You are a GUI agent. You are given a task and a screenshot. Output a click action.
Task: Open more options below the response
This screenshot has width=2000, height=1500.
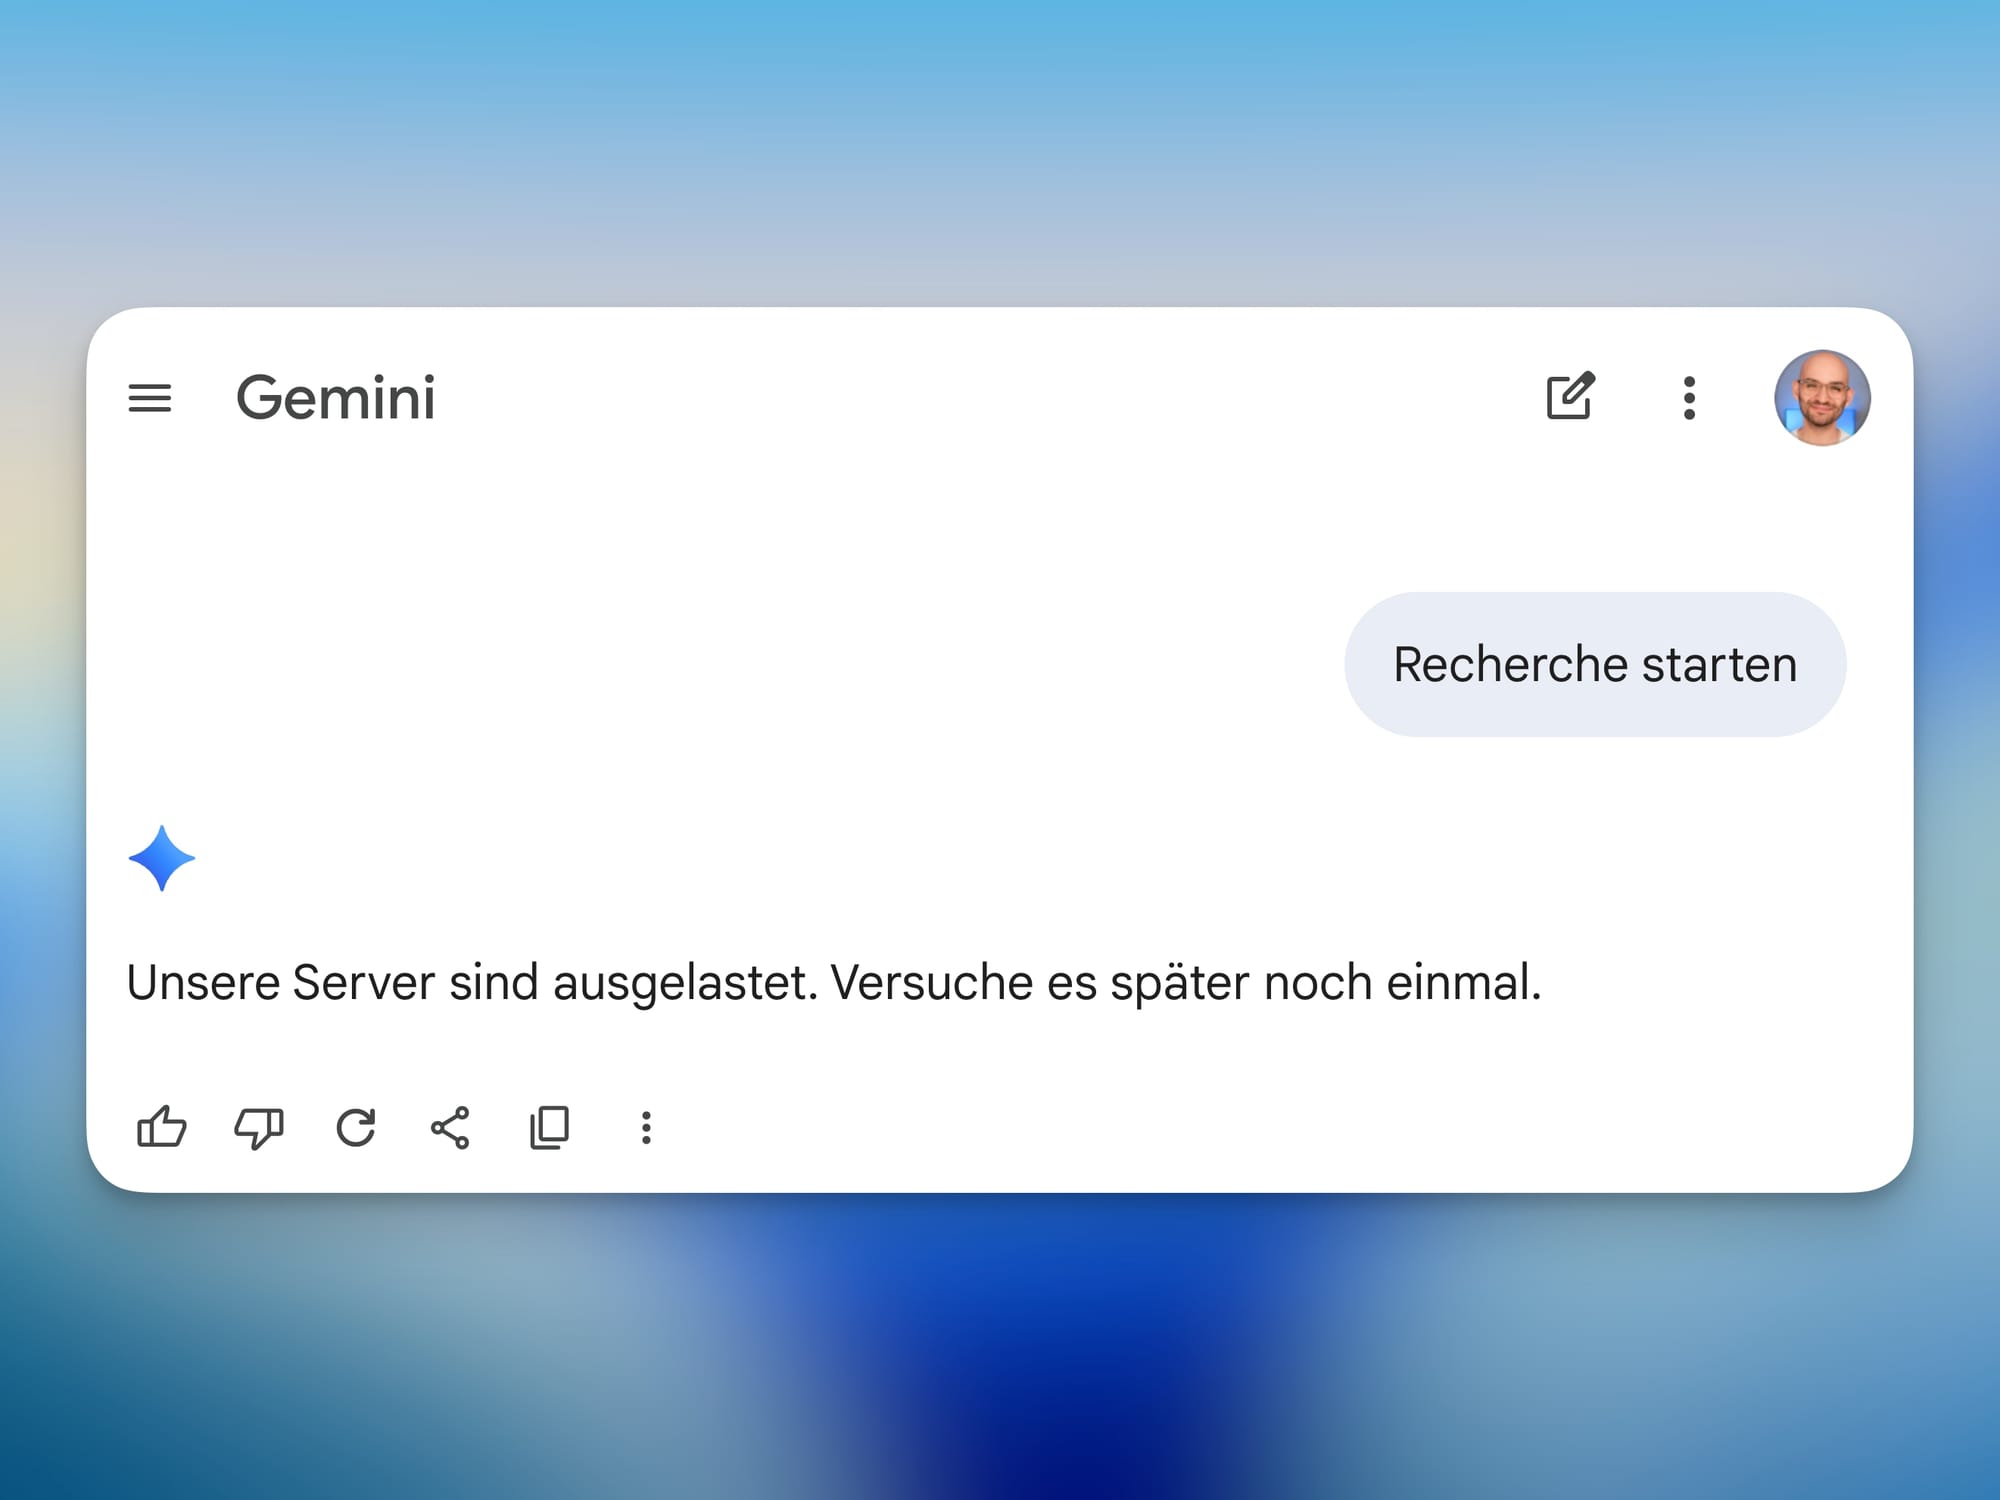coord(646,1128)
